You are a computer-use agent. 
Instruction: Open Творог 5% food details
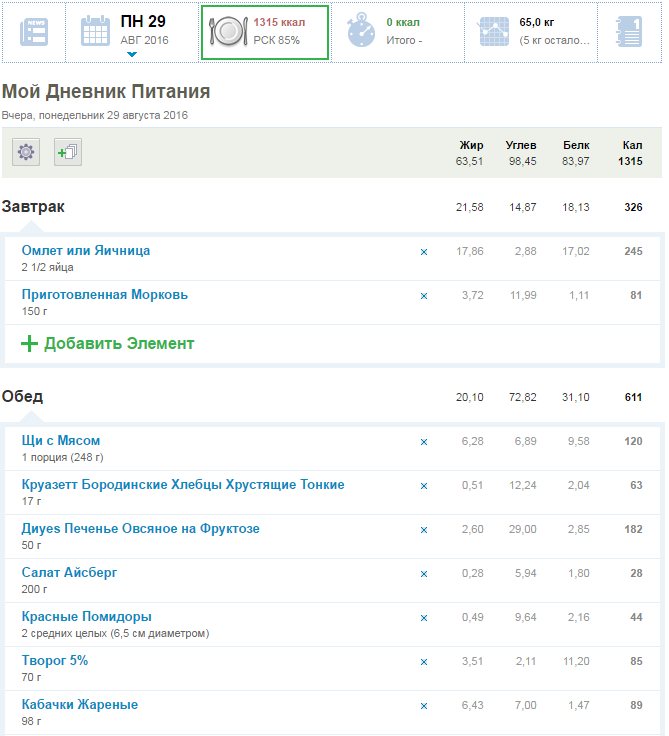click(55, 661)
